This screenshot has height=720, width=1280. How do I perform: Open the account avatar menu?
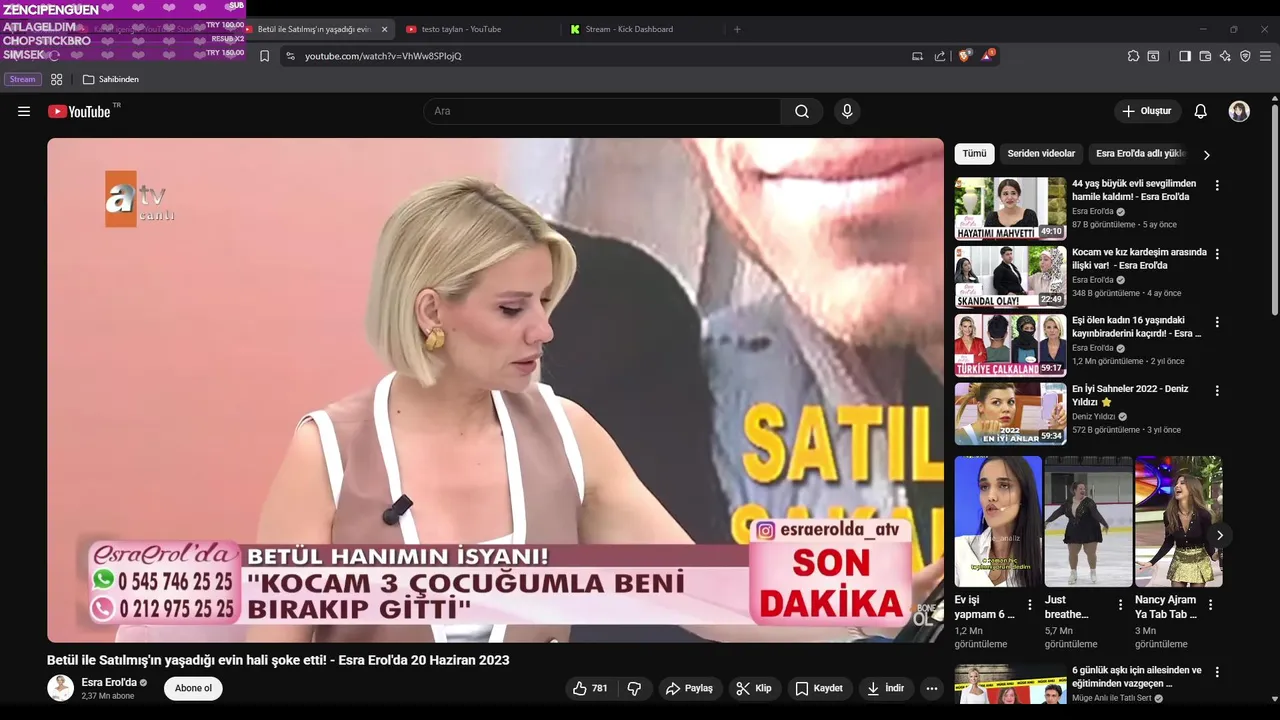tap(1239, 111)
